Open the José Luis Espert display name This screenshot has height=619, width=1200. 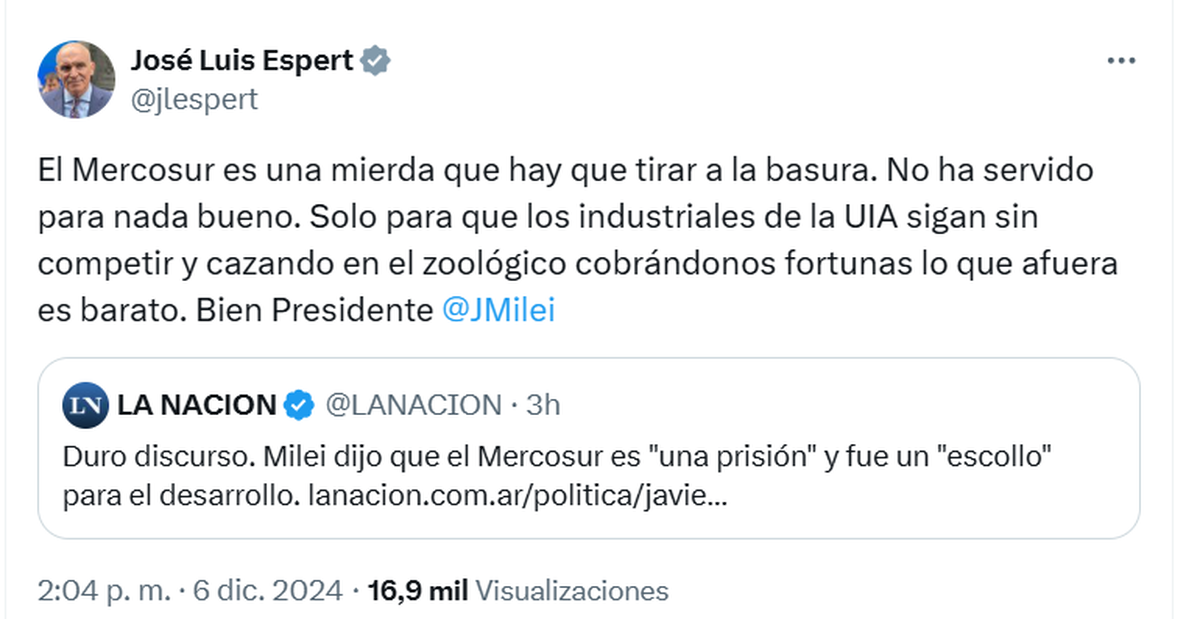(x=242, y=61)
